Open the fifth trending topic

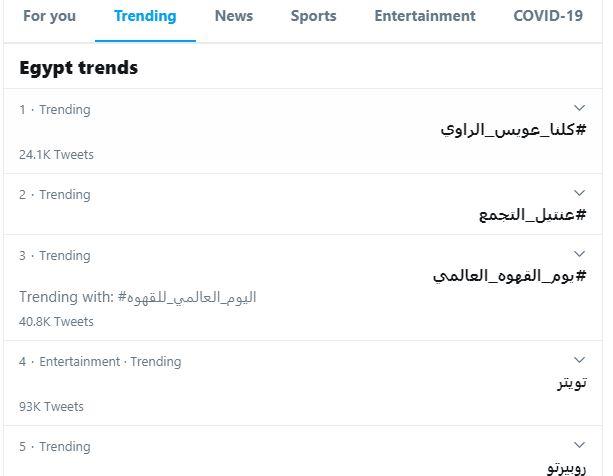point(566,467)
